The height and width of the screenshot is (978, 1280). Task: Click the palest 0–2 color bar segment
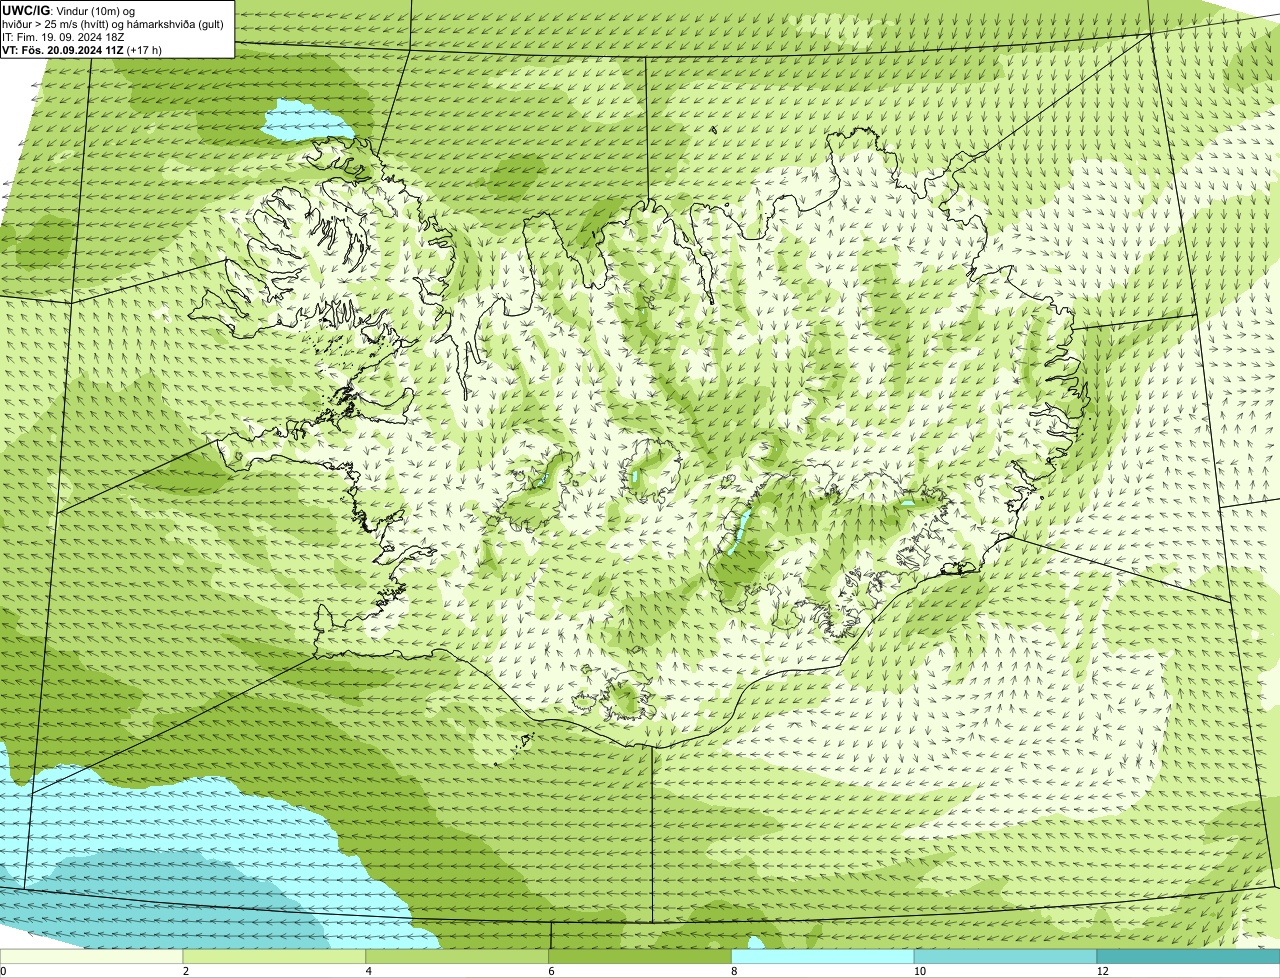92,956
